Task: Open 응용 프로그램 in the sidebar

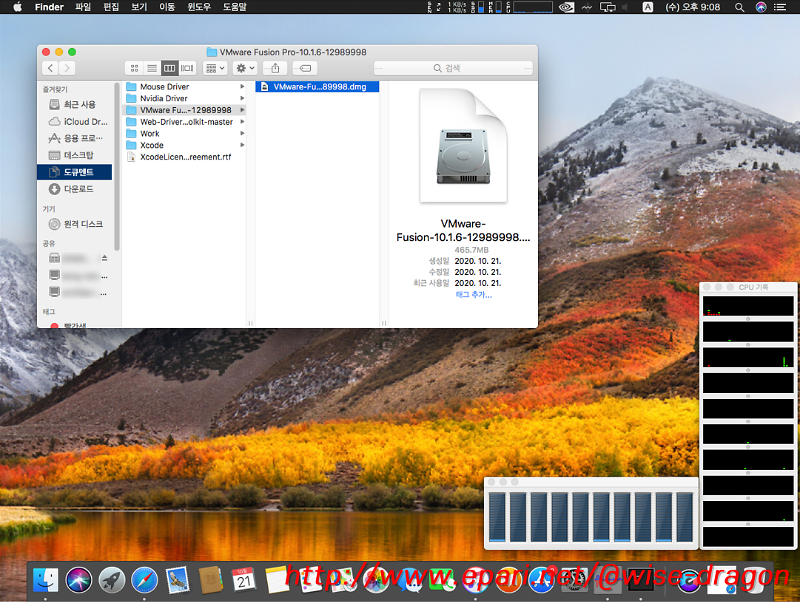Action: (x=74, y=138)
